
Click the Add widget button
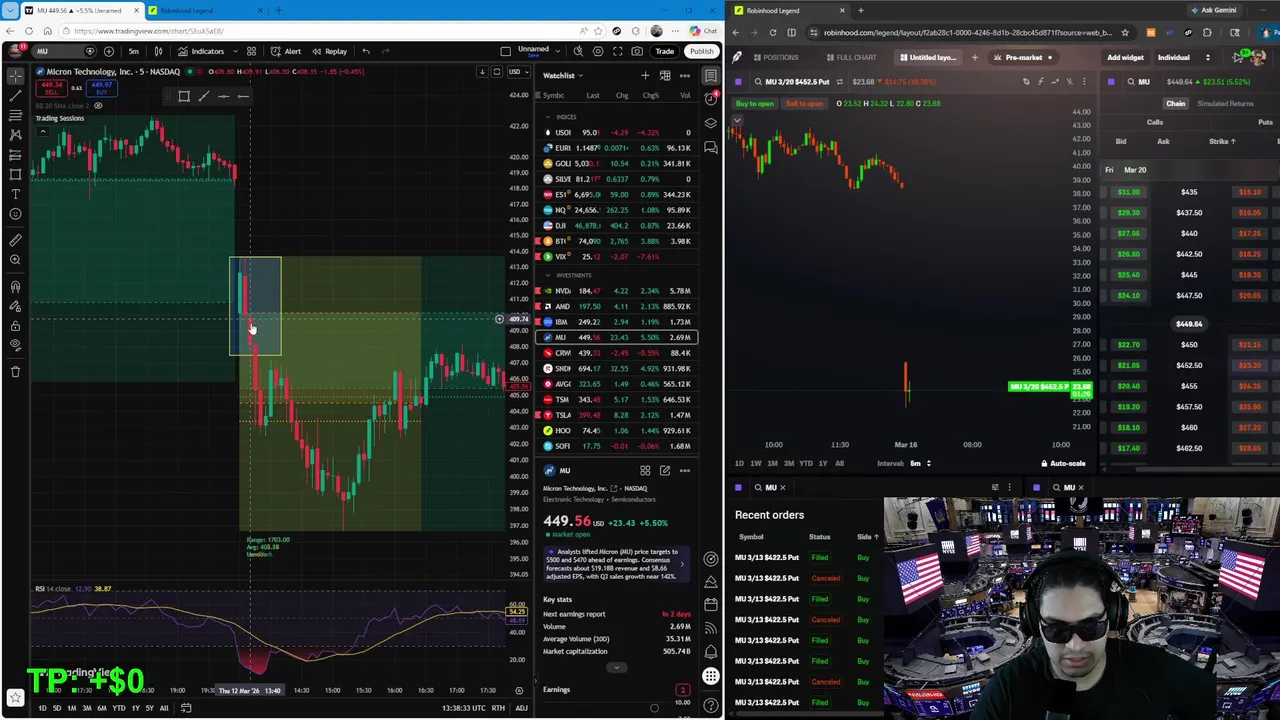click(1125, 58)
